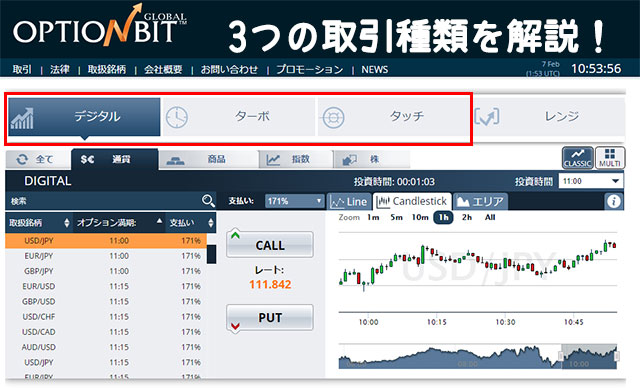Switch to MULTI chart view
This screenshot has height=388, width=640.
[x=610, y=157]
